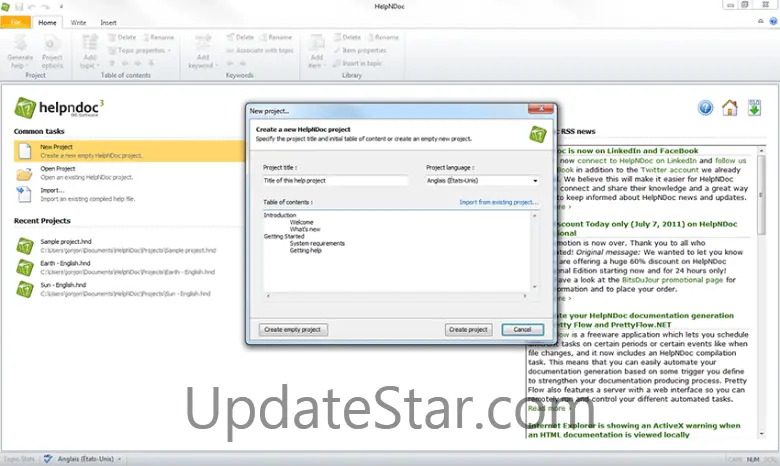Click the Create empty project button
Screen dimensions: 780x466
[x=293, y=329]
